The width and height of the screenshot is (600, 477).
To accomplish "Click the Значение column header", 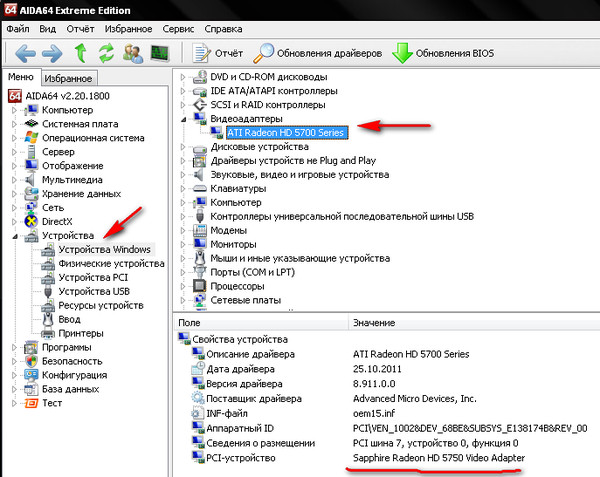I will pyautogui.click(x=474, y=323).
